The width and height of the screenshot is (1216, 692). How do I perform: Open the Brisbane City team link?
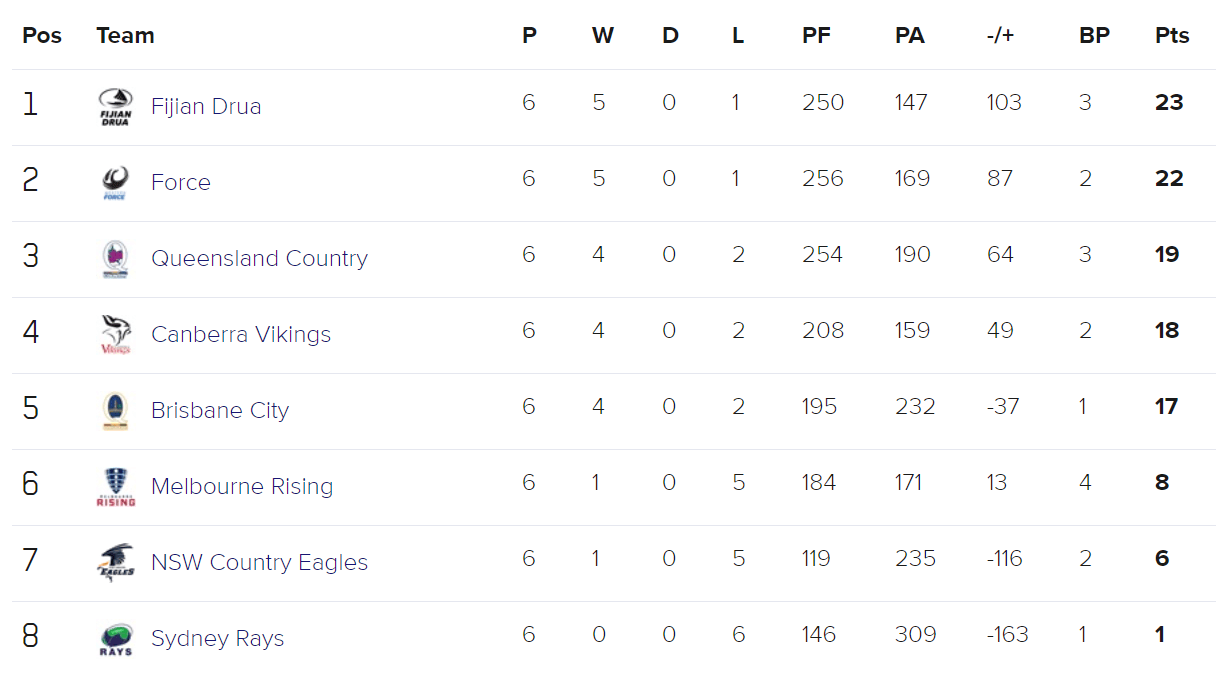pyautogui.click(x=220, y=411)
